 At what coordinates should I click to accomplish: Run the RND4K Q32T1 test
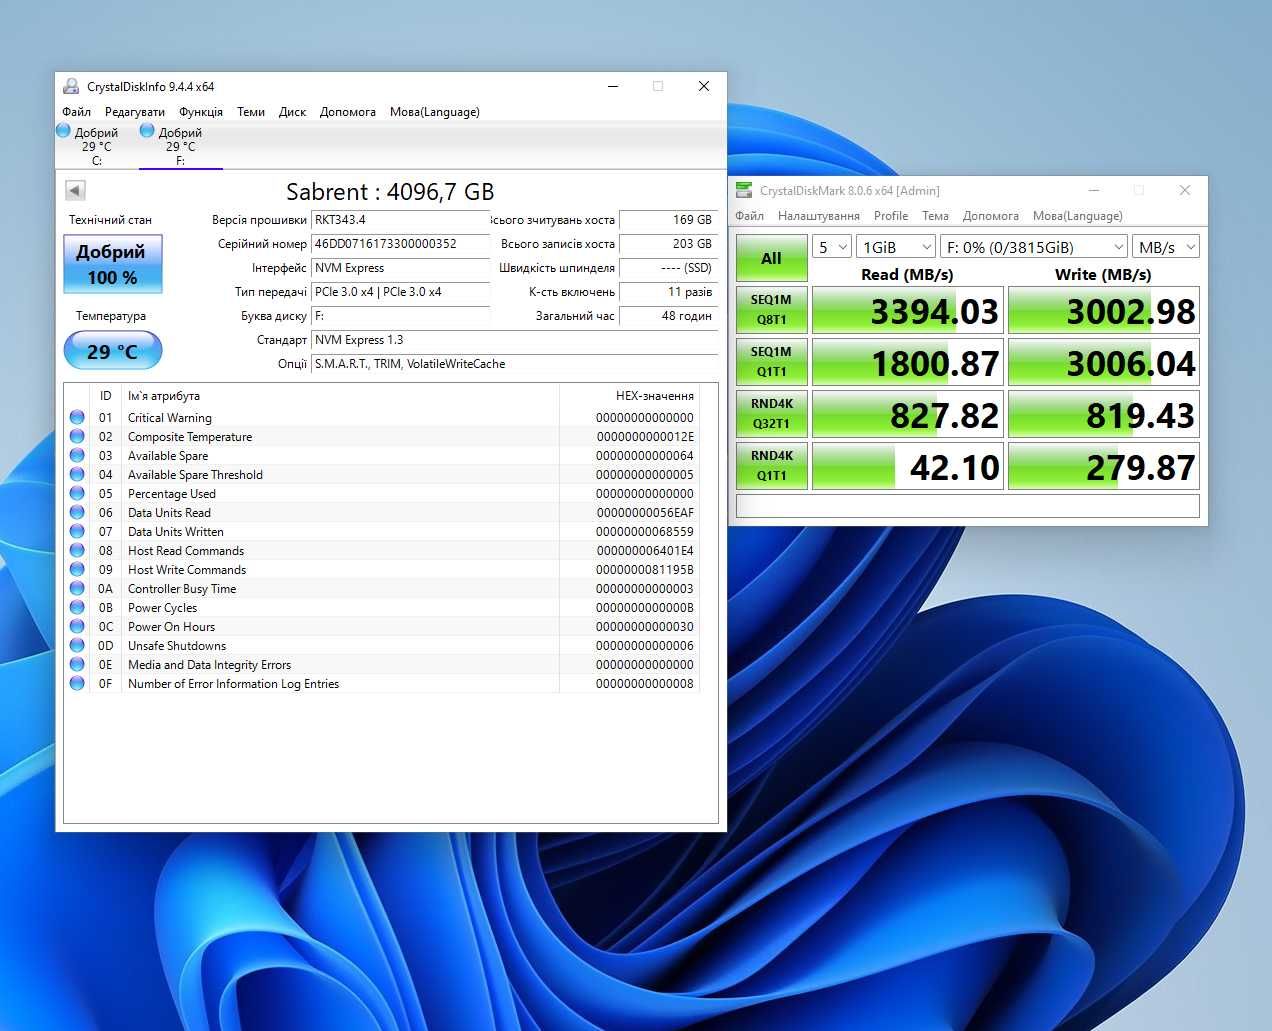pos(771,414)
